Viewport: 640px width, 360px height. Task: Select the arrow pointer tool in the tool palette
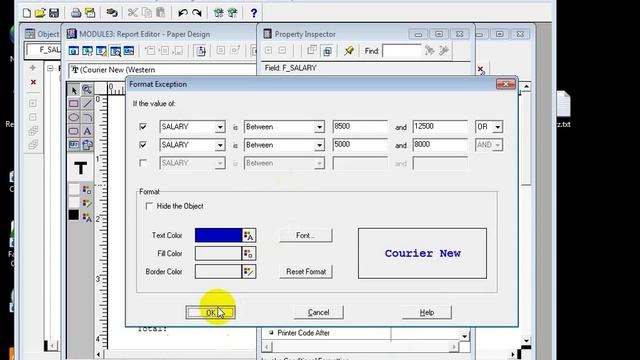[x=74, y=89]
